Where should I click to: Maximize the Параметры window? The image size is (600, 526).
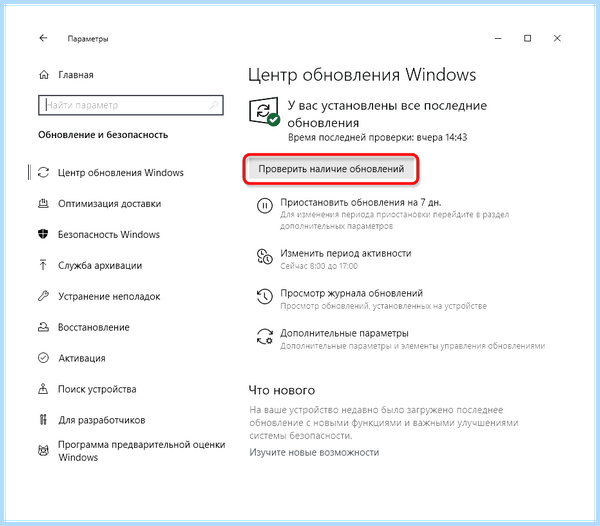tap(527, 38)
